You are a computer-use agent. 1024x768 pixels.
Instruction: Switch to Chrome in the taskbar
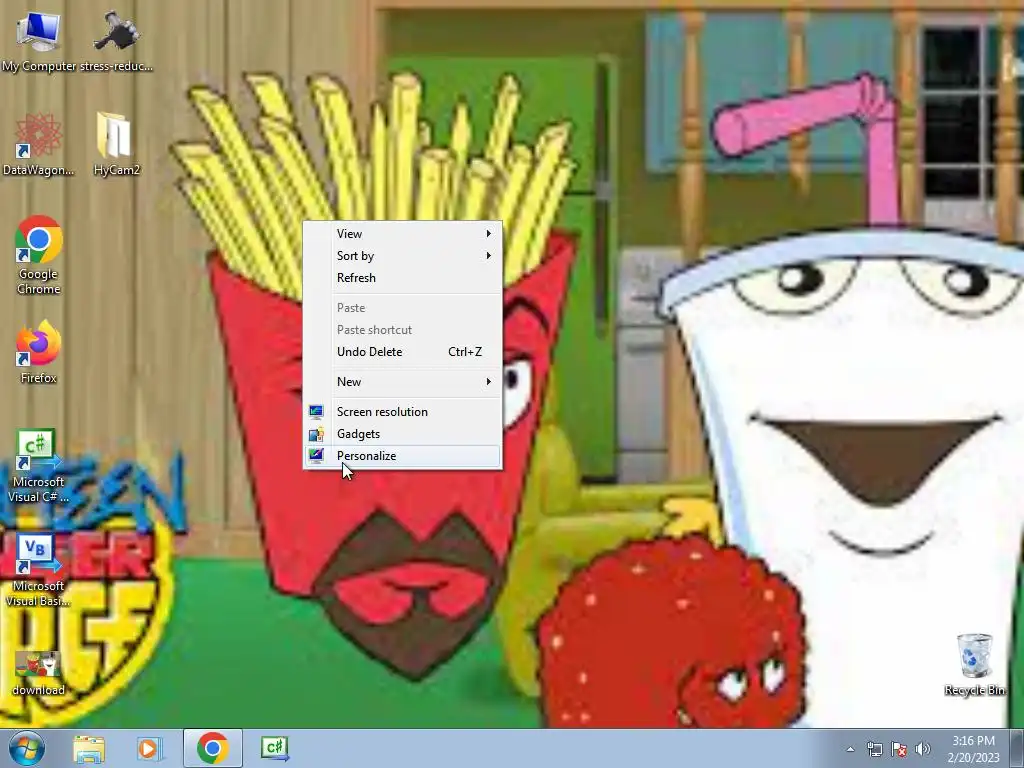pyautogui.click(x=212, y=748)
